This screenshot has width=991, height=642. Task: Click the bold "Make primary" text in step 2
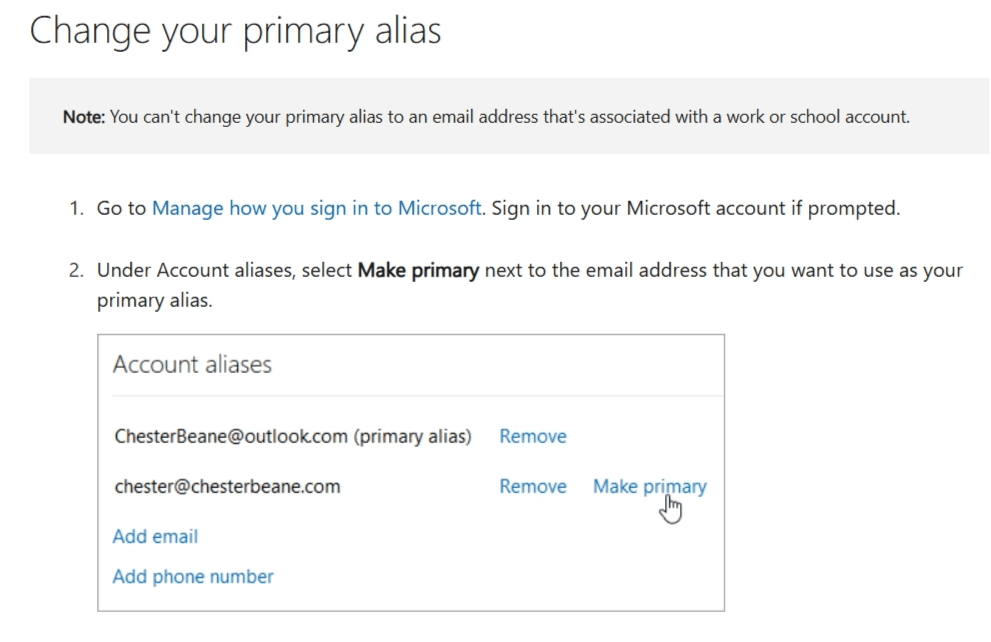(x=418, y=270)
